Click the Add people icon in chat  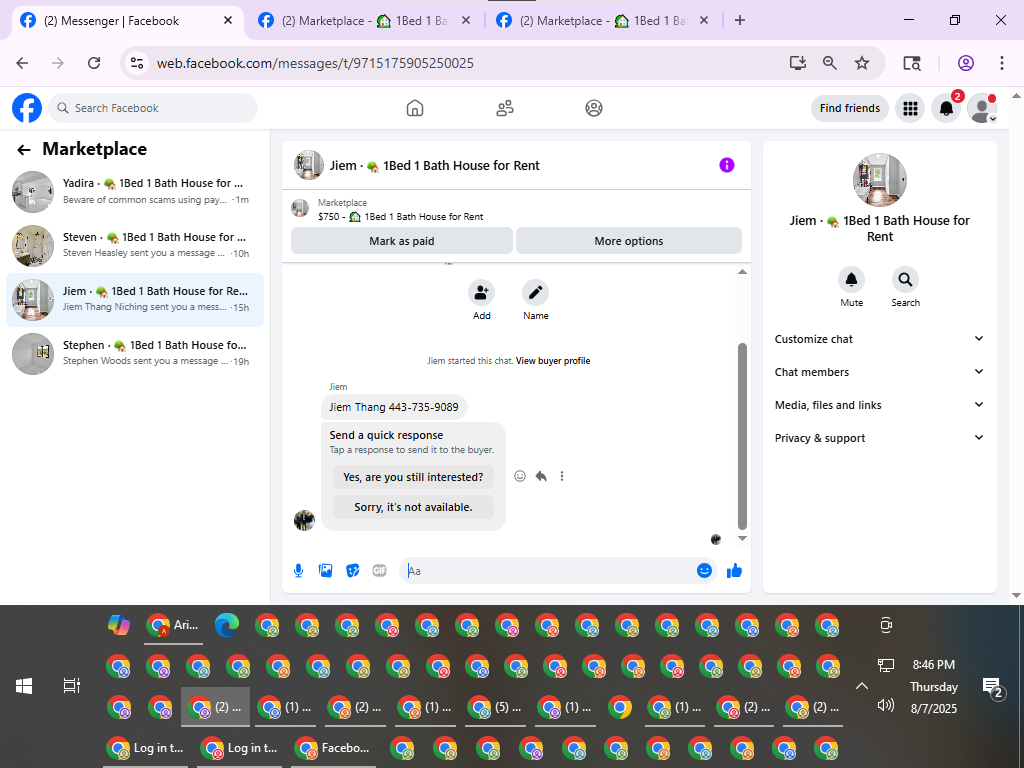481,293
